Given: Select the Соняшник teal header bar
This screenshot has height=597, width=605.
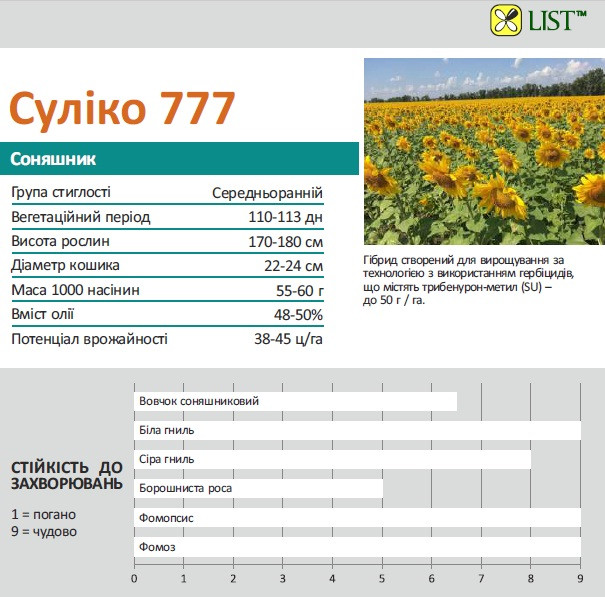Looking at the screenshot, I should 180,159.
